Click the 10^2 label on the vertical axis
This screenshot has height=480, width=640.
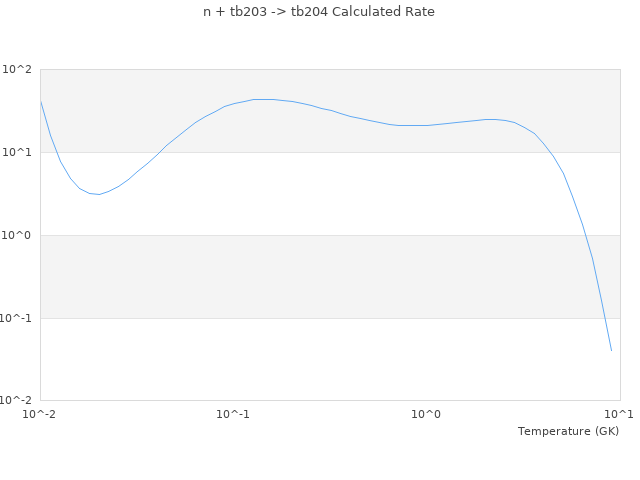coord(17,70)
